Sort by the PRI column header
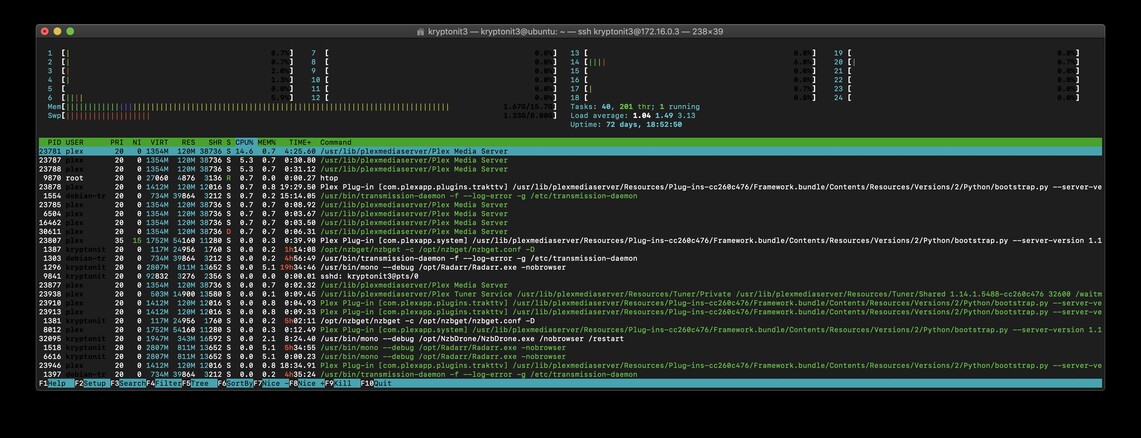 click(116, 143)
